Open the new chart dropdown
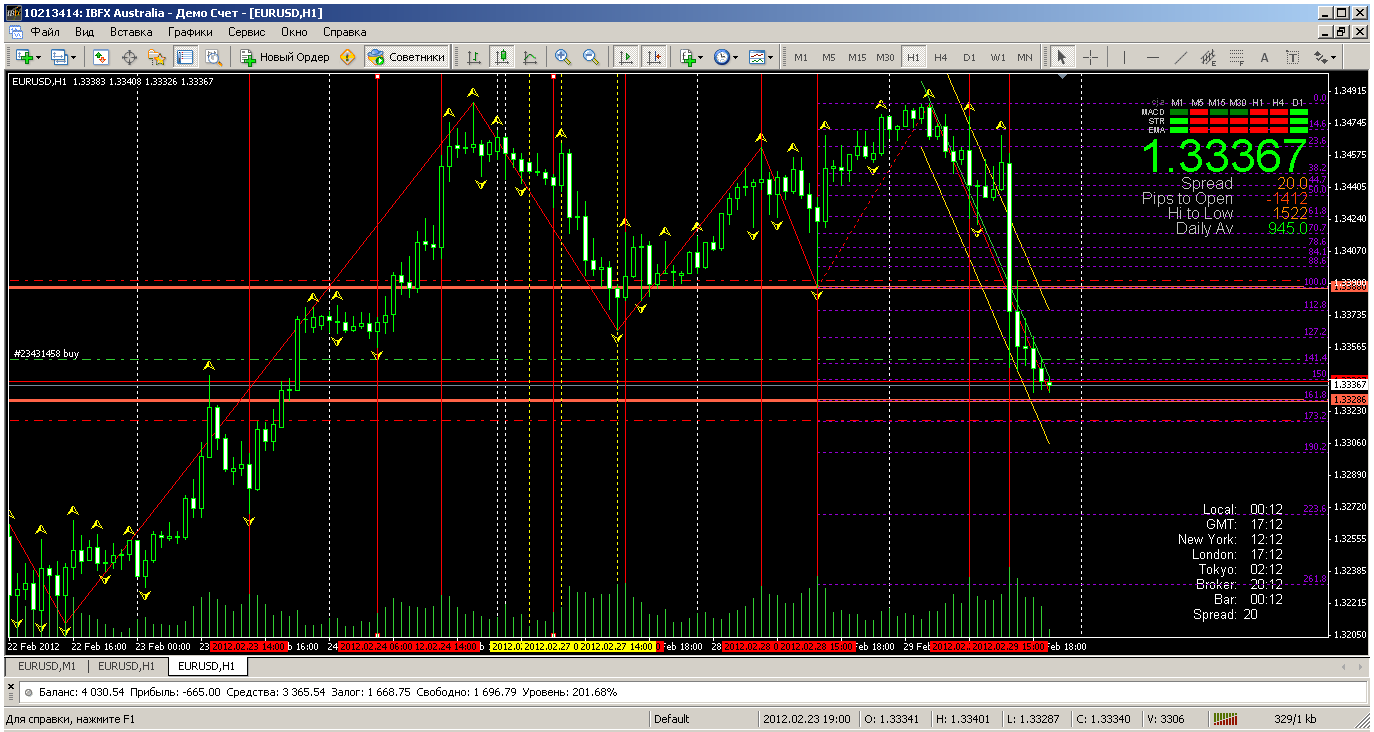The height and width of the screenshot is (732, 1374). 27,57
